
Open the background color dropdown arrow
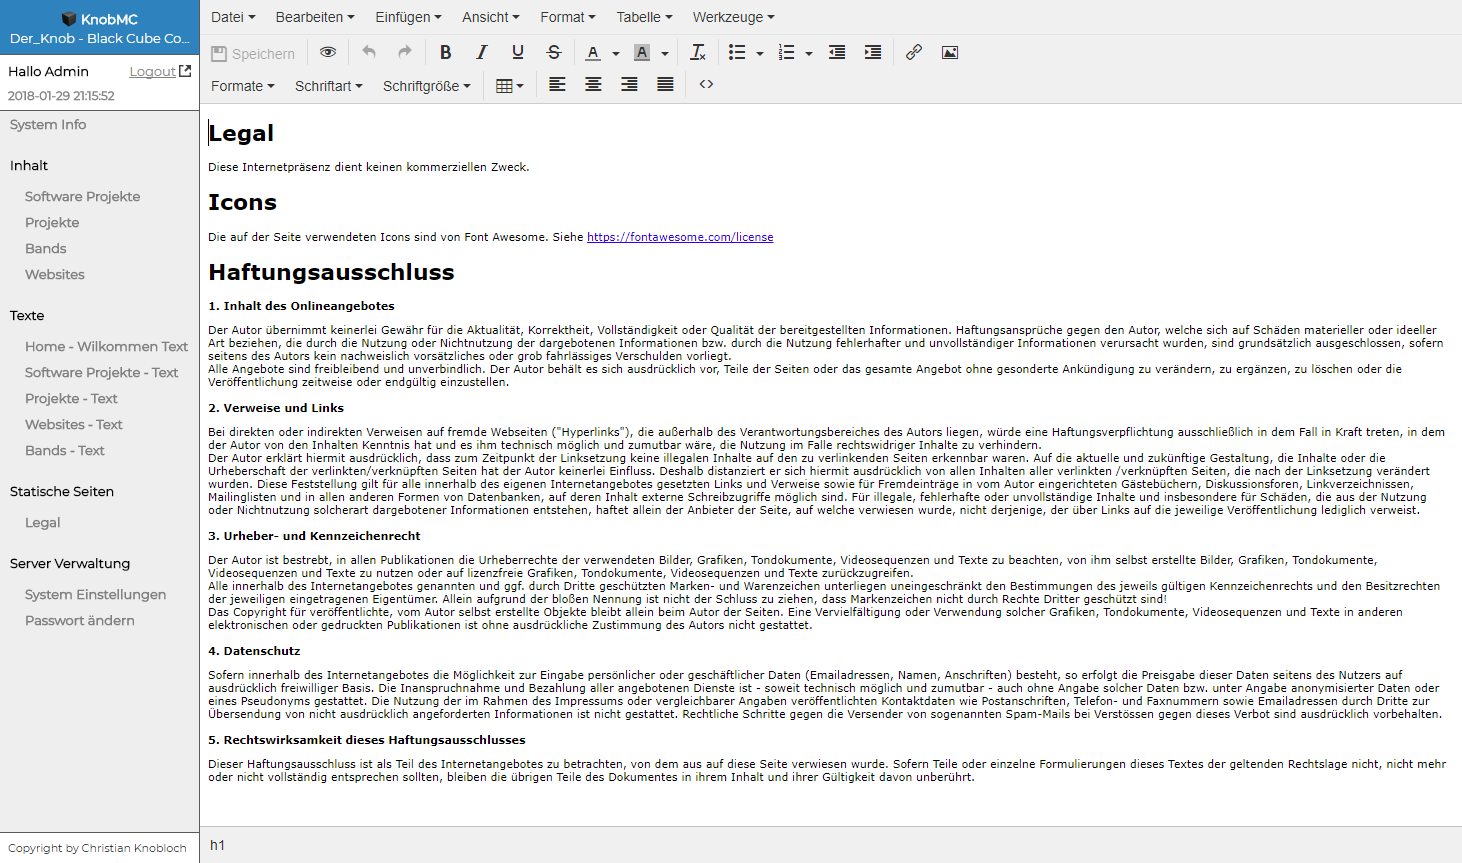point(665,53)
